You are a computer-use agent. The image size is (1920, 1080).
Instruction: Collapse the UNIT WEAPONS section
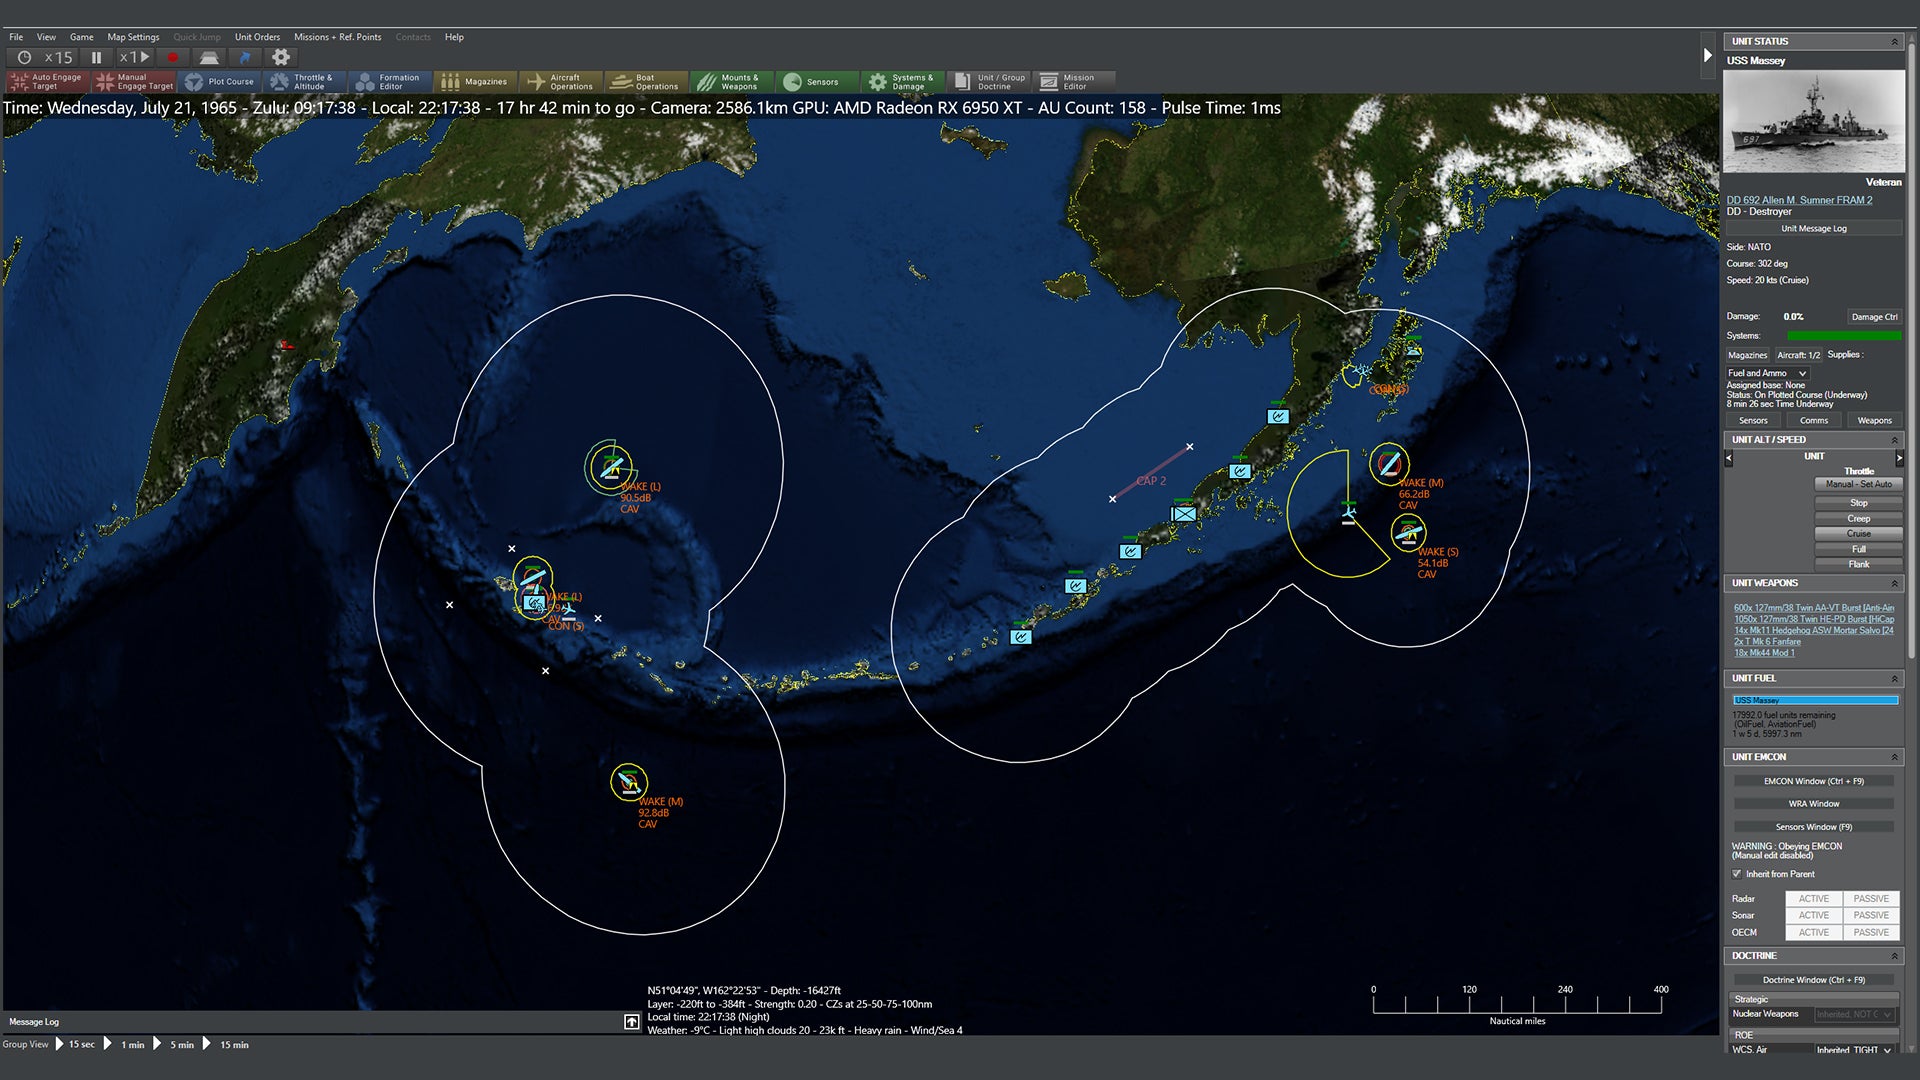pyautogui.click(x=1894, y=583)
